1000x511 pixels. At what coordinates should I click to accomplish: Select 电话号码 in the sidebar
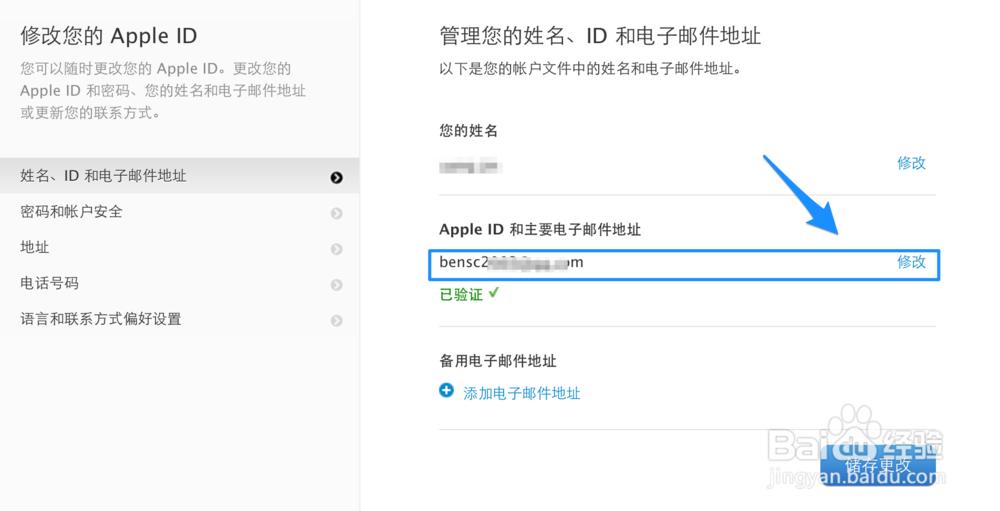coord(49,283)
